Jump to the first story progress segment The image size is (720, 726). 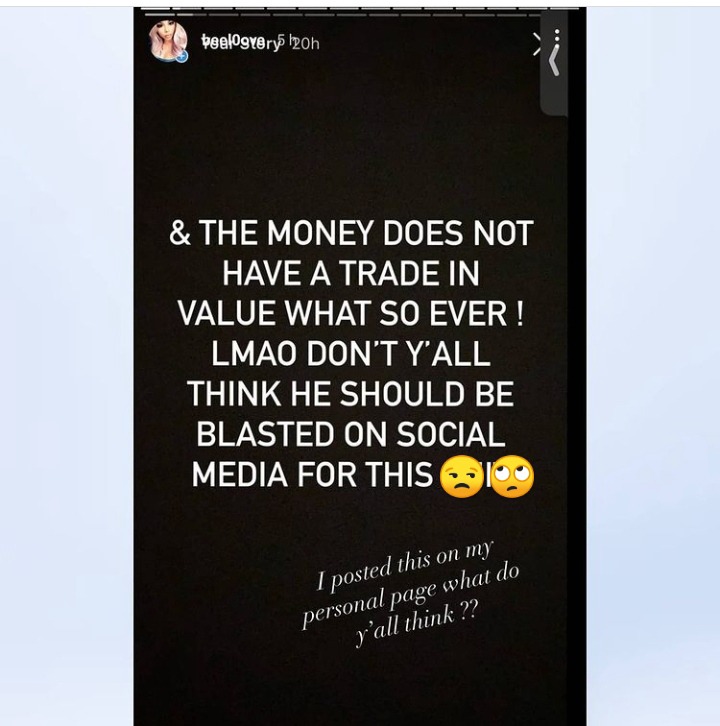[x=155, y=8]
